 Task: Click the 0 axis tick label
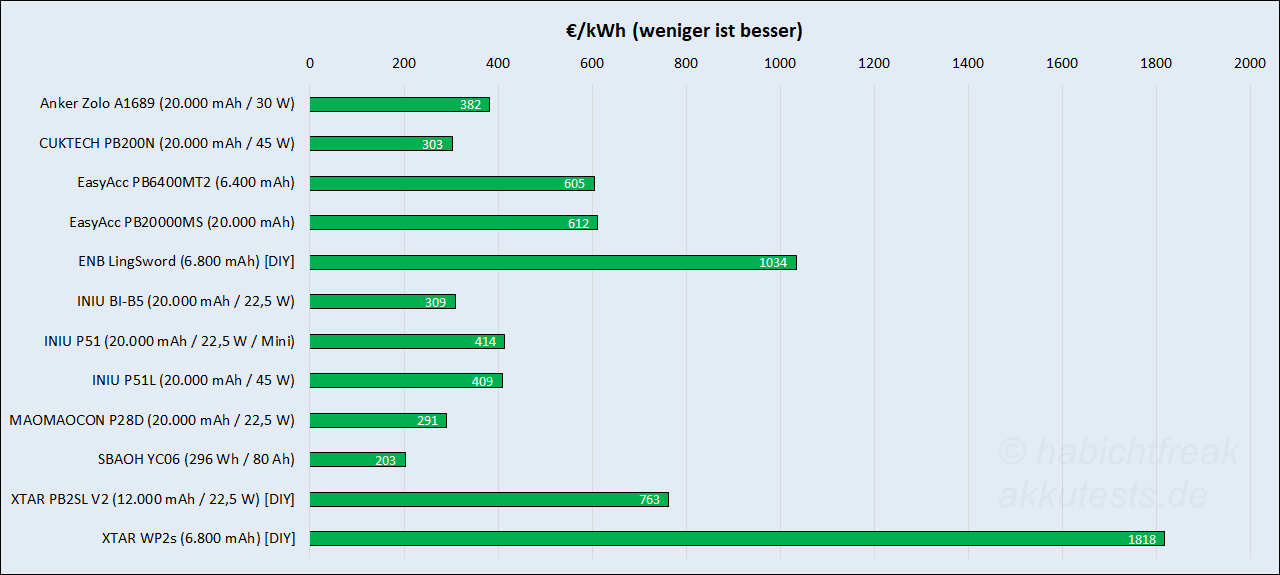coord(310,64)
